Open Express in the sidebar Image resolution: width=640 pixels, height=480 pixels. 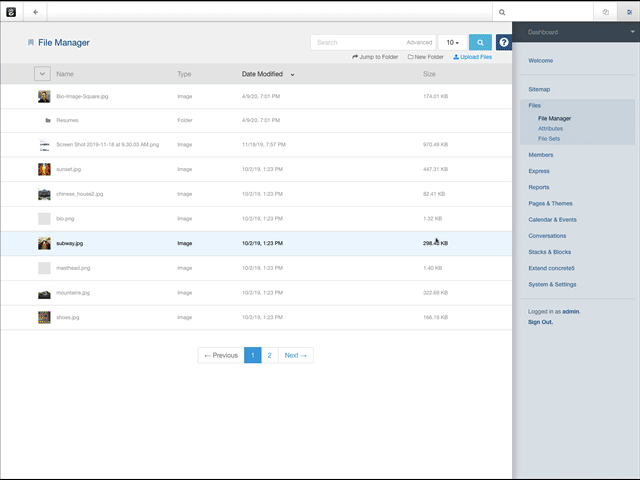point(539,171)
